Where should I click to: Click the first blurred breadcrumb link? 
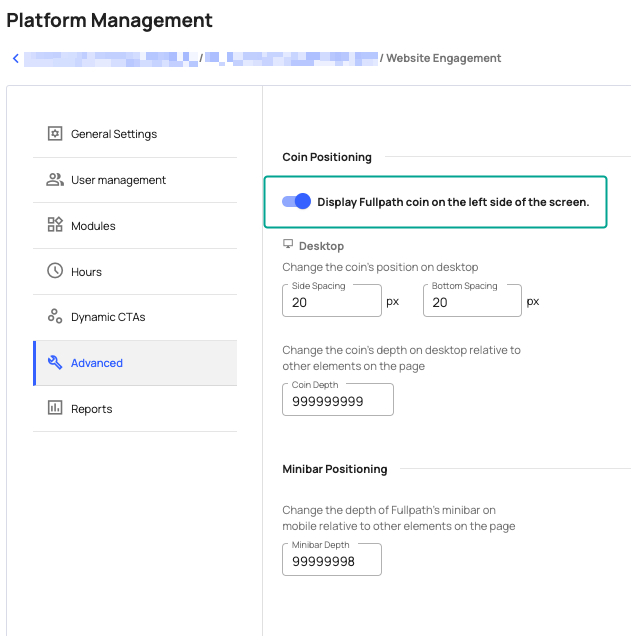click(x=110, y=58)
